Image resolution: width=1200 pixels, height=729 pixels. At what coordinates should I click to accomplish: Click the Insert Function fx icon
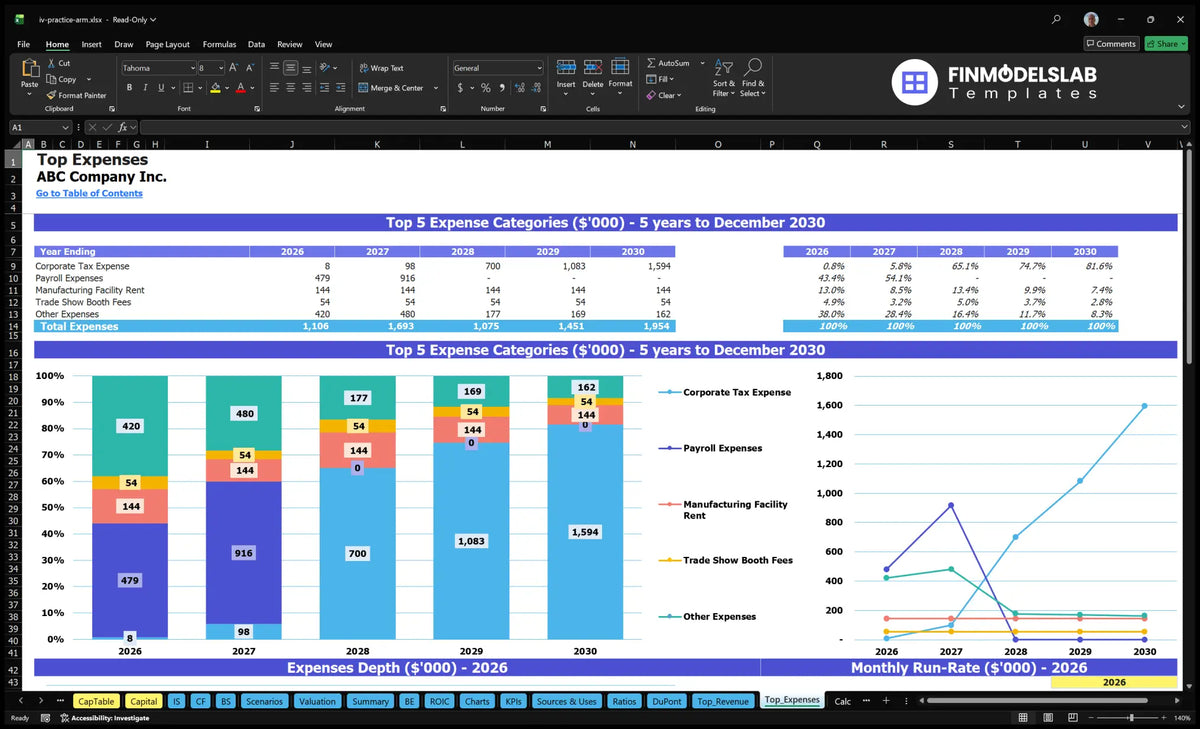tap(123, 128)
